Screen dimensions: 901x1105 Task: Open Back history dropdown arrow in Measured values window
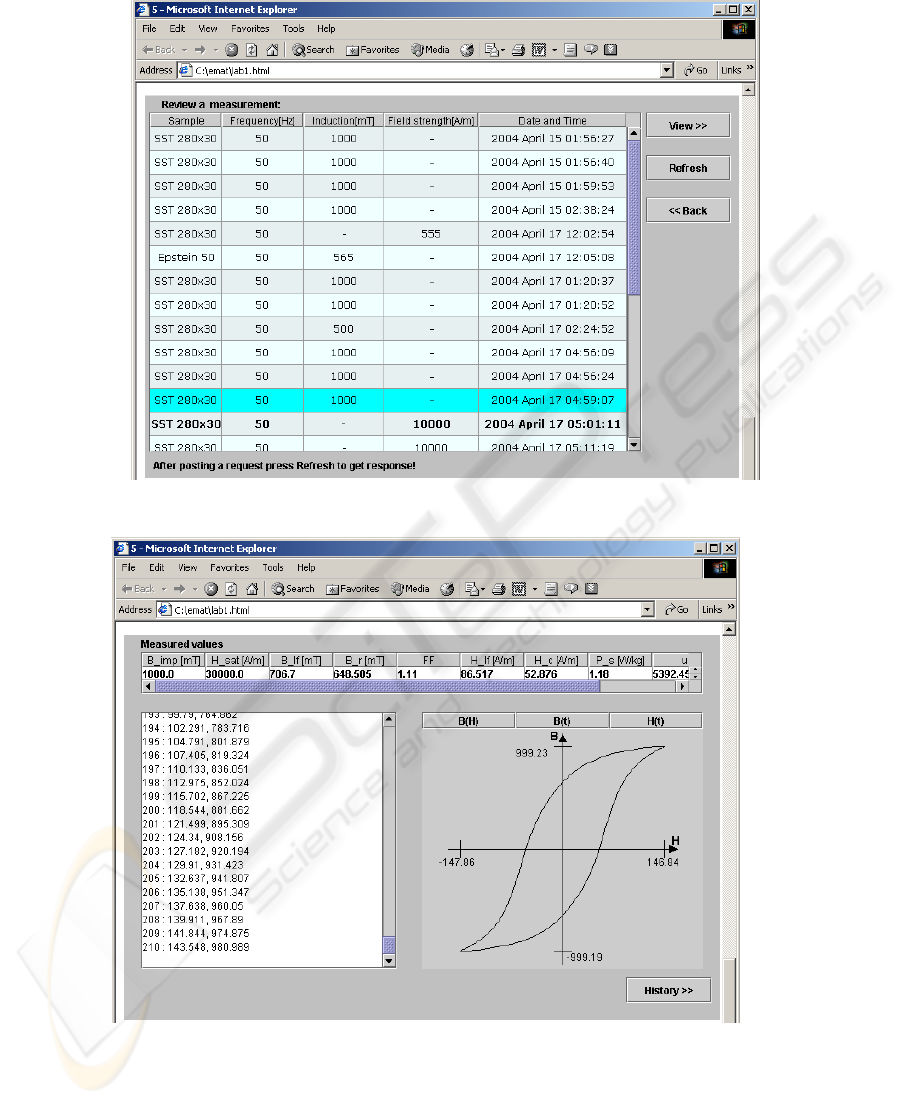coord(164,589)
